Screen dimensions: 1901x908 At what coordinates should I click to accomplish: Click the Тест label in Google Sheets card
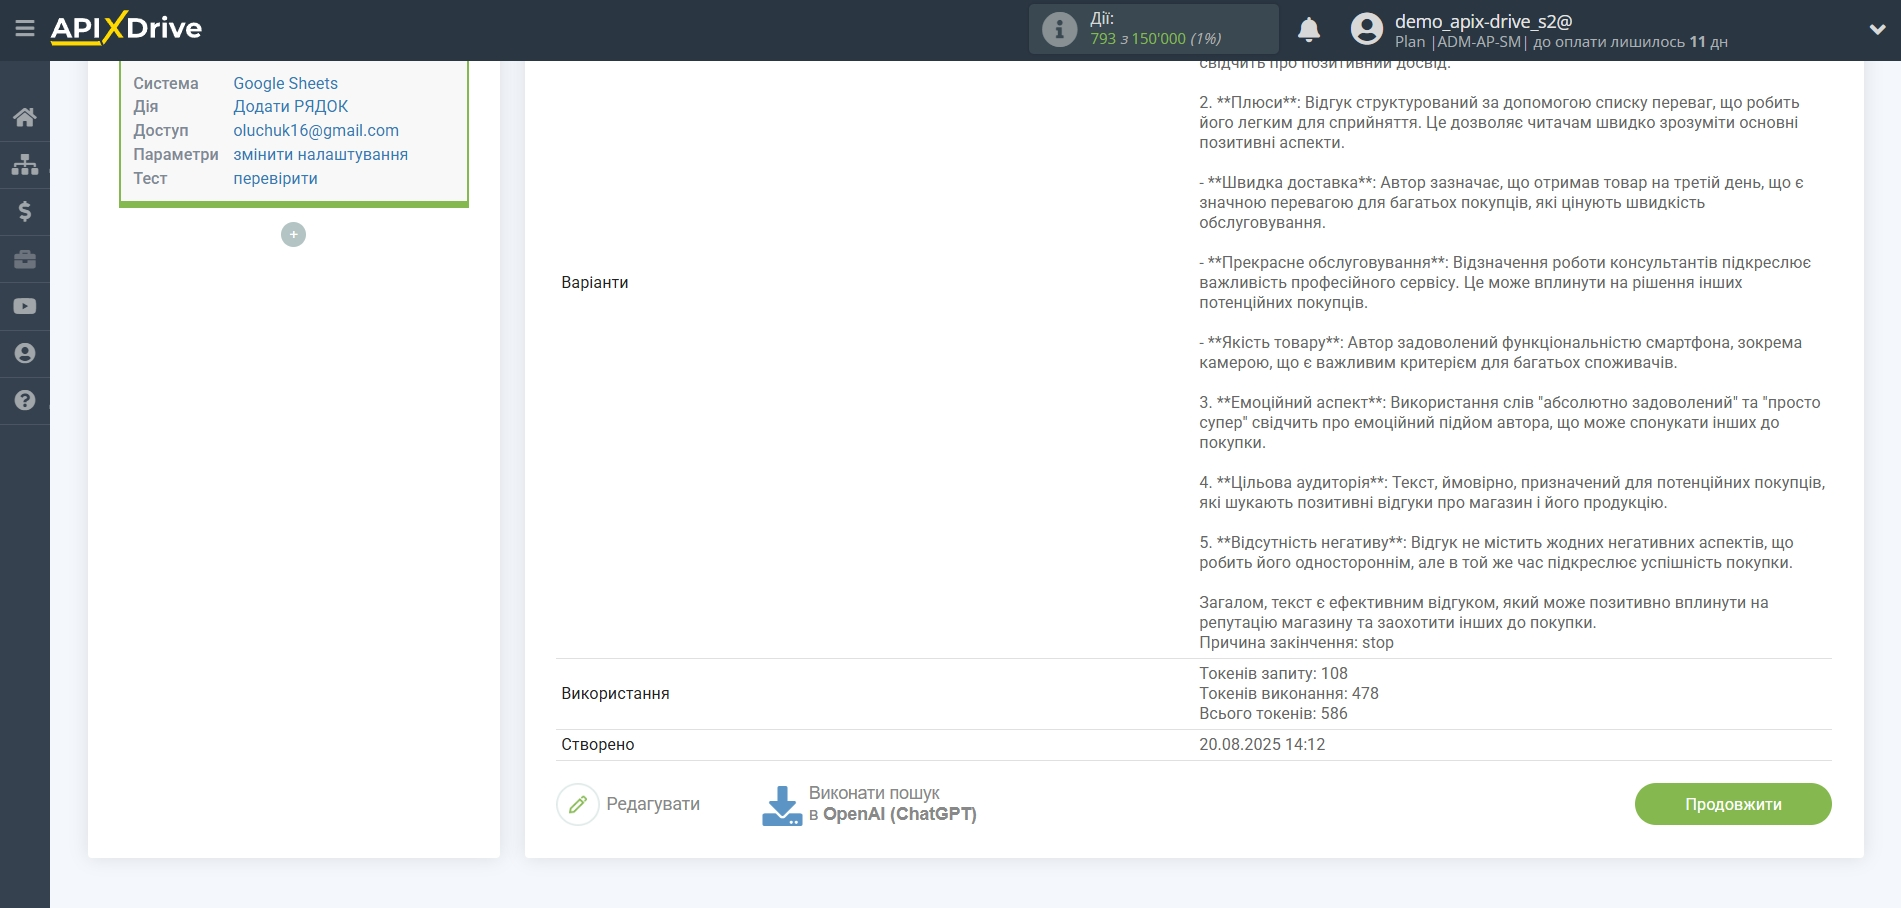coord(150,178)
